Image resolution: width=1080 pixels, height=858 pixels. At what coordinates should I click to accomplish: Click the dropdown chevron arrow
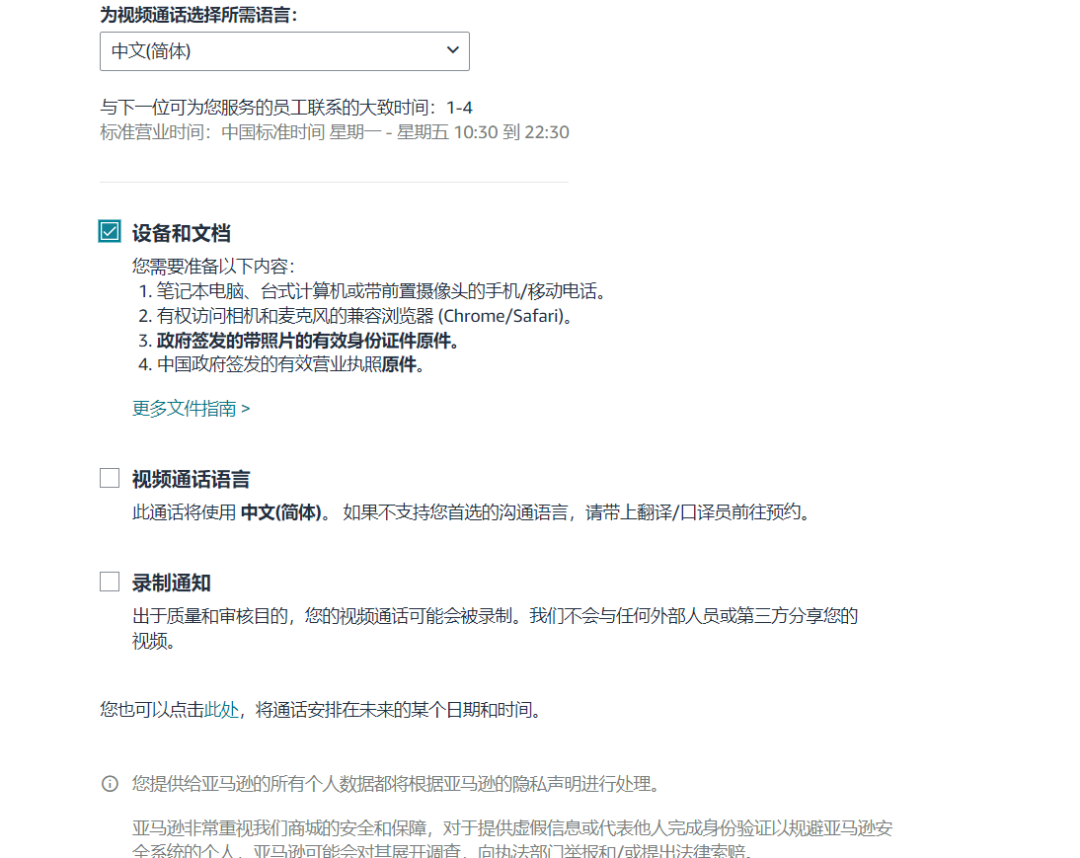452,51
